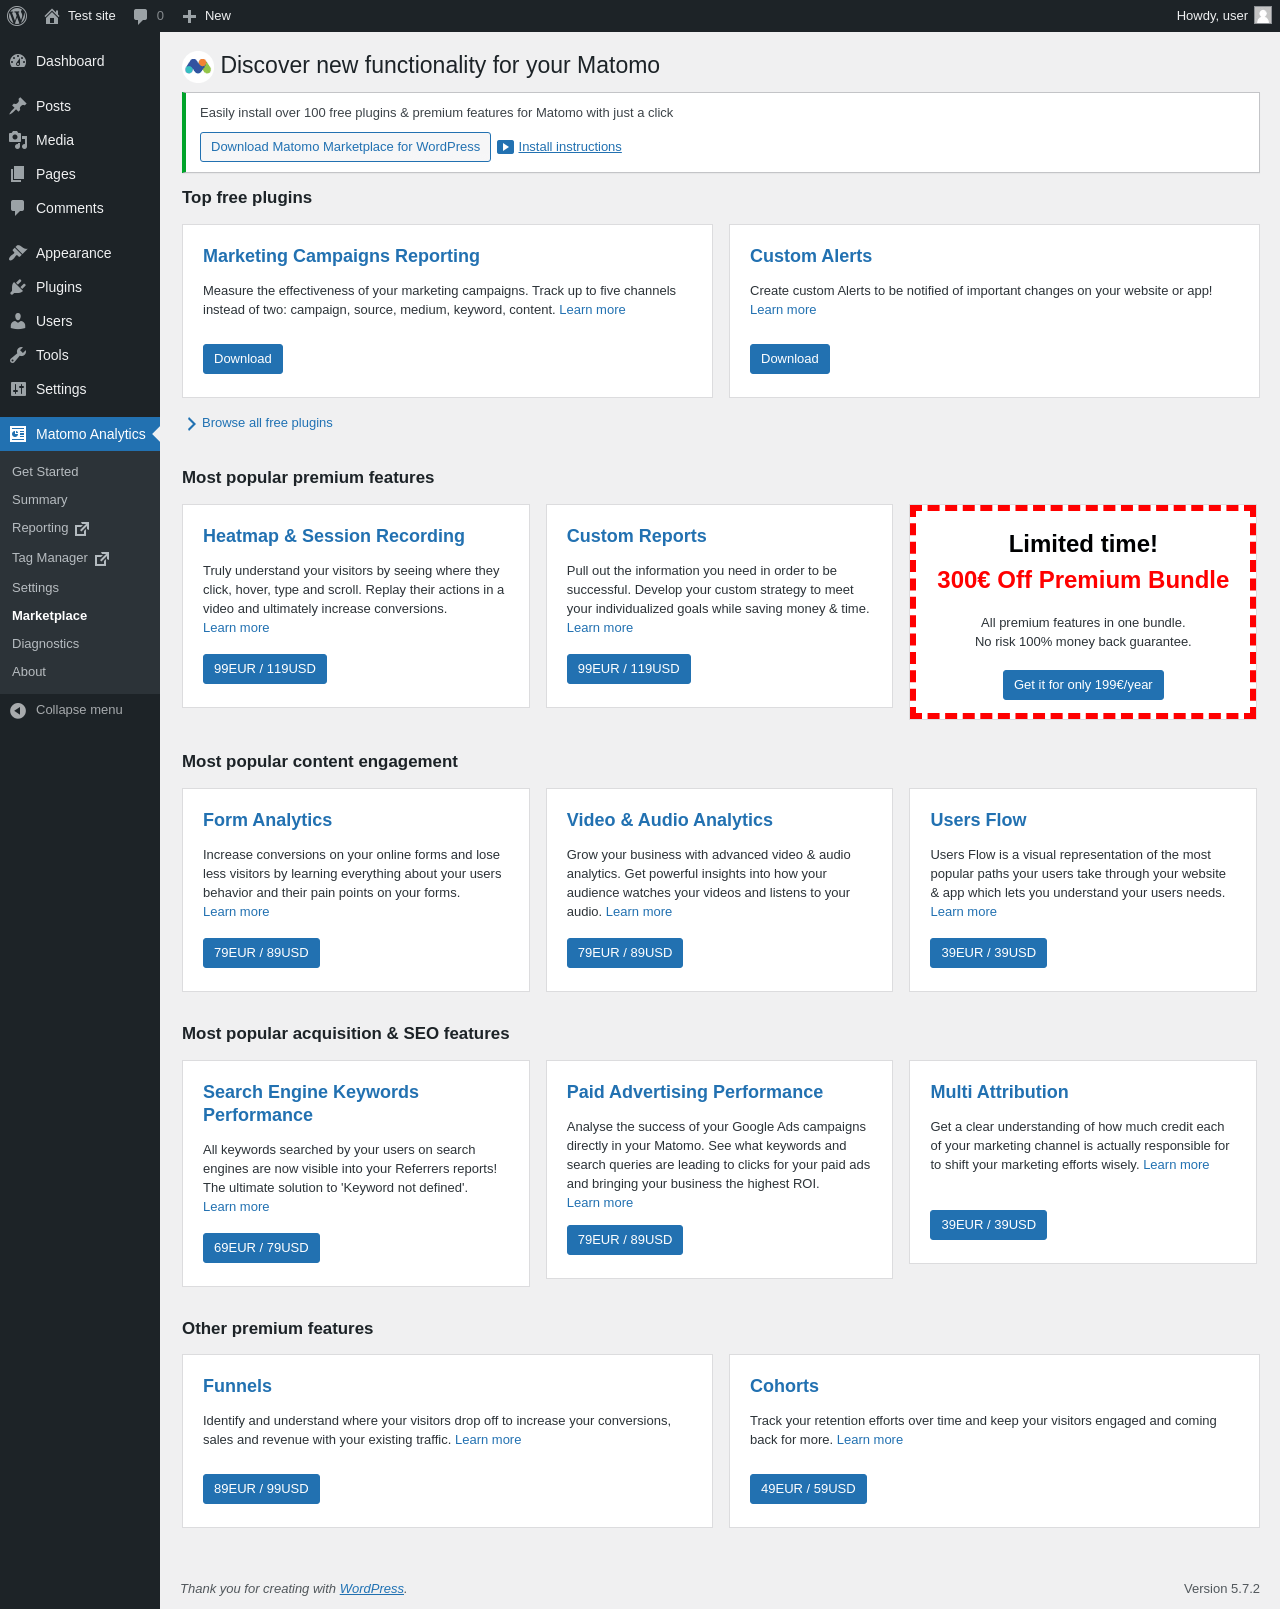Click Form Analytics 79EUR price button
The width and height of the screenshot is (1280, 1609).
(x=261, y=953)
